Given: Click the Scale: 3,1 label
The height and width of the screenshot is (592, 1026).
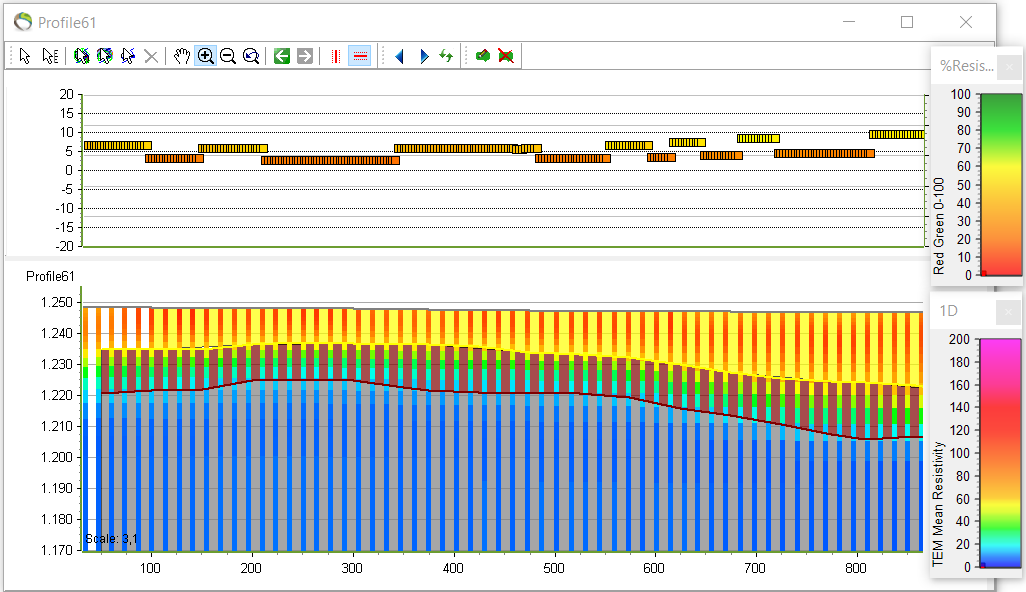Looking at the screenshot, I should pos(111,539).
